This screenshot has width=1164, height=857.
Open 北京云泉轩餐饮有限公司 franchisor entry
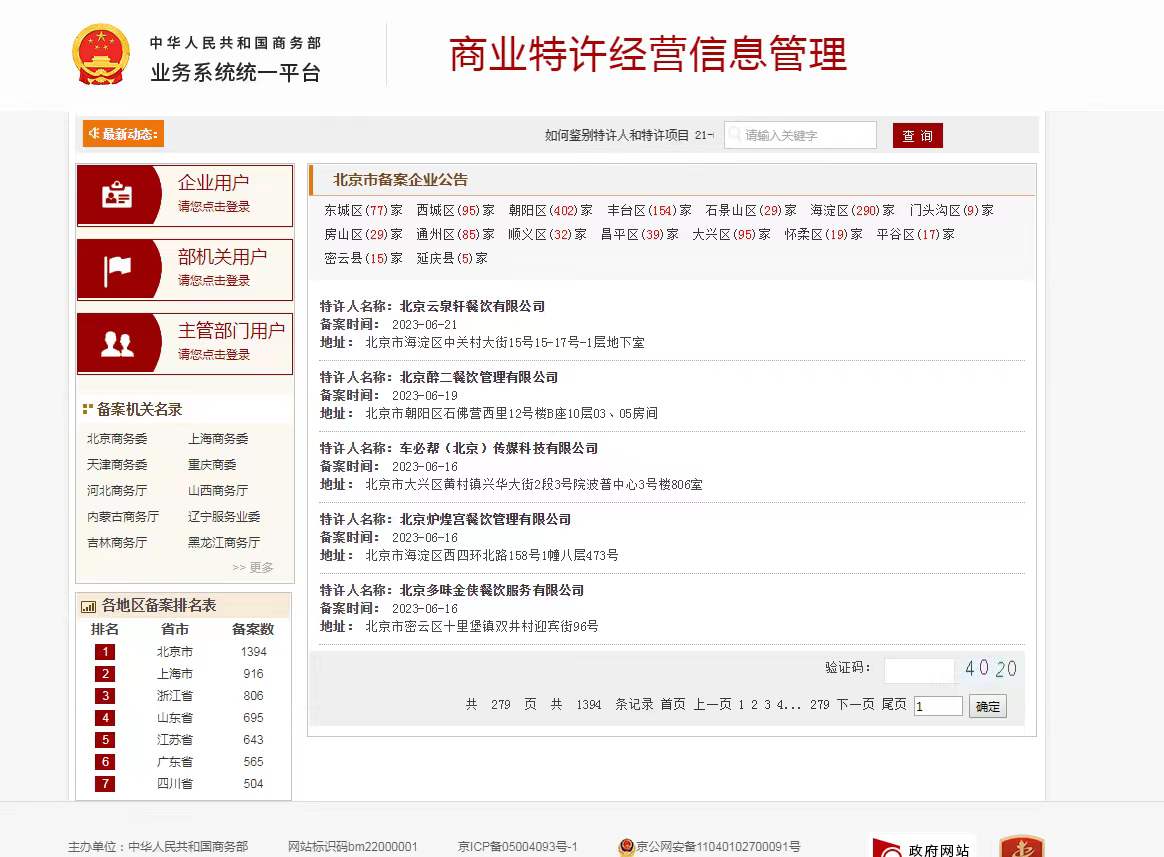pyautogui.click(x=472, y=306)
